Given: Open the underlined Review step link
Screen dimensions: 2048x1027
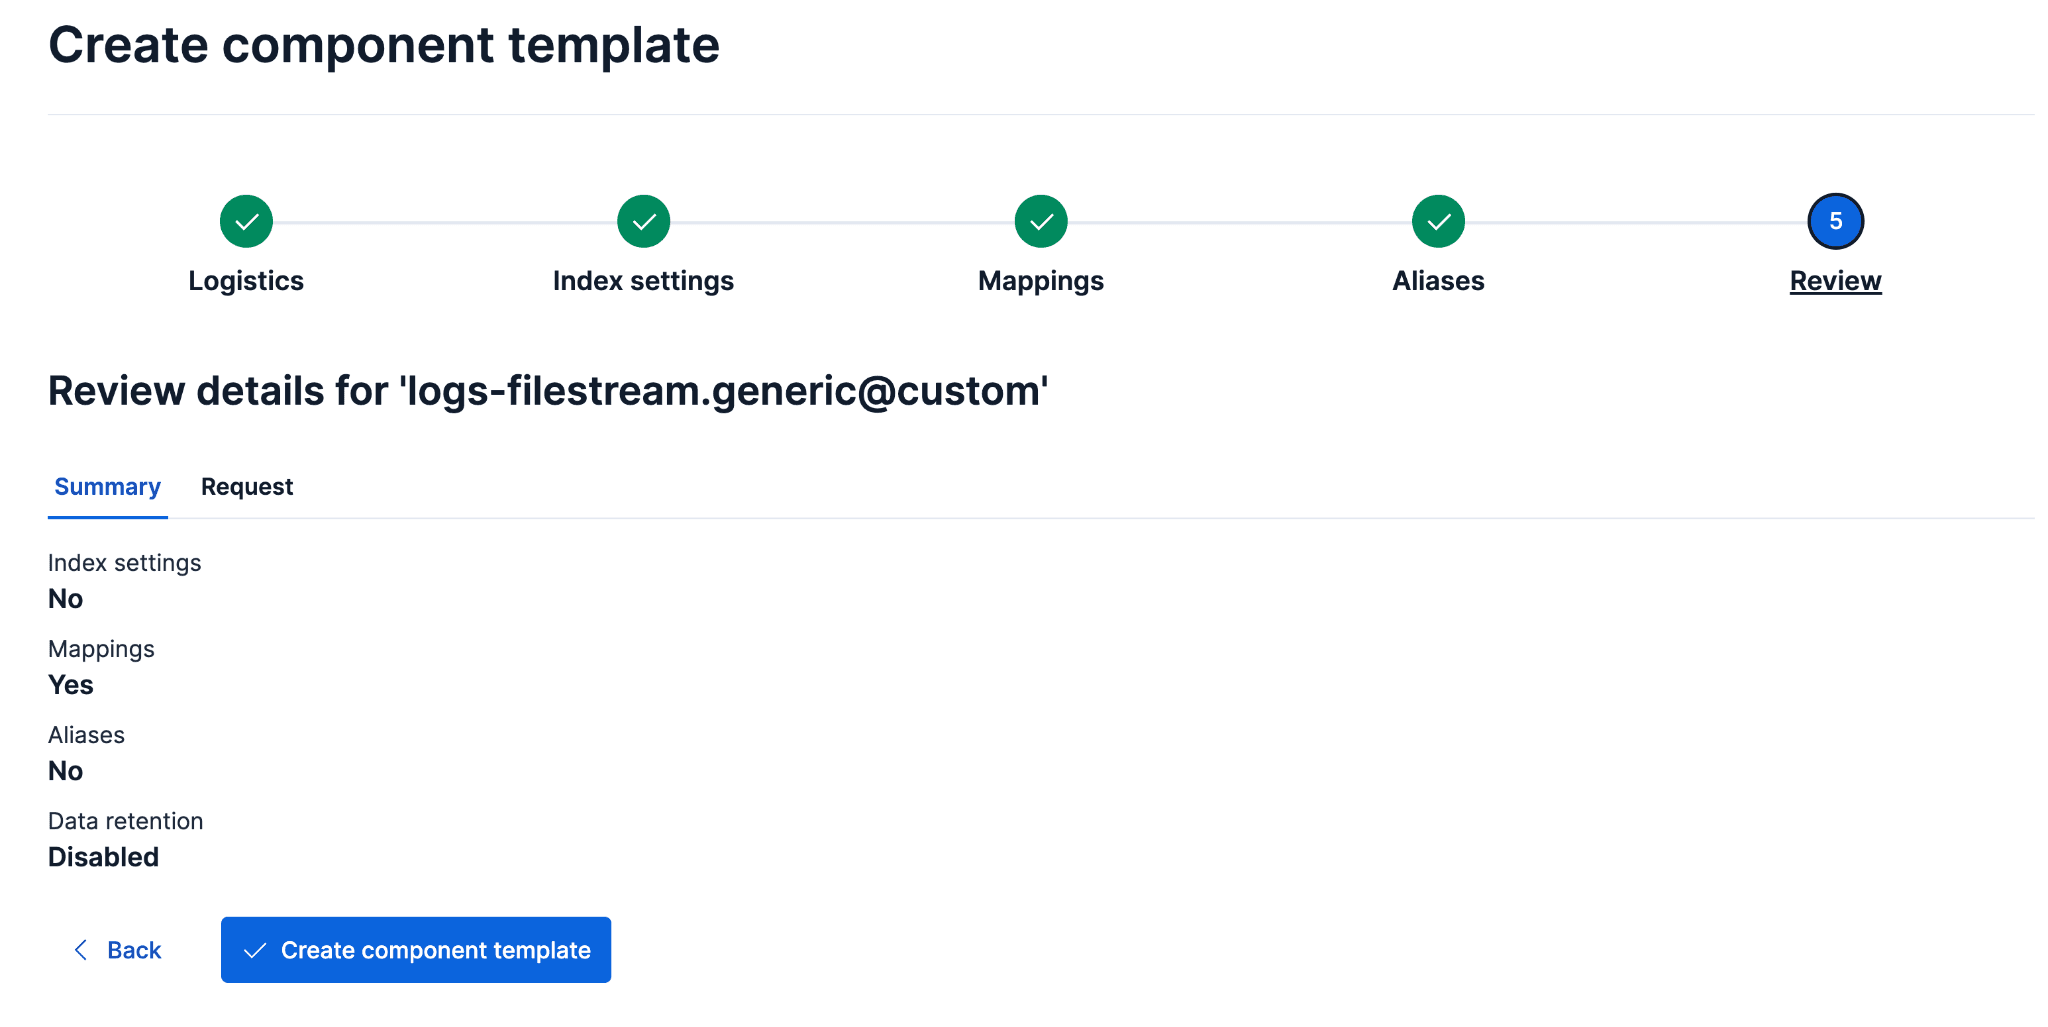Looking at the screenshot, I should click(1835, 281).
